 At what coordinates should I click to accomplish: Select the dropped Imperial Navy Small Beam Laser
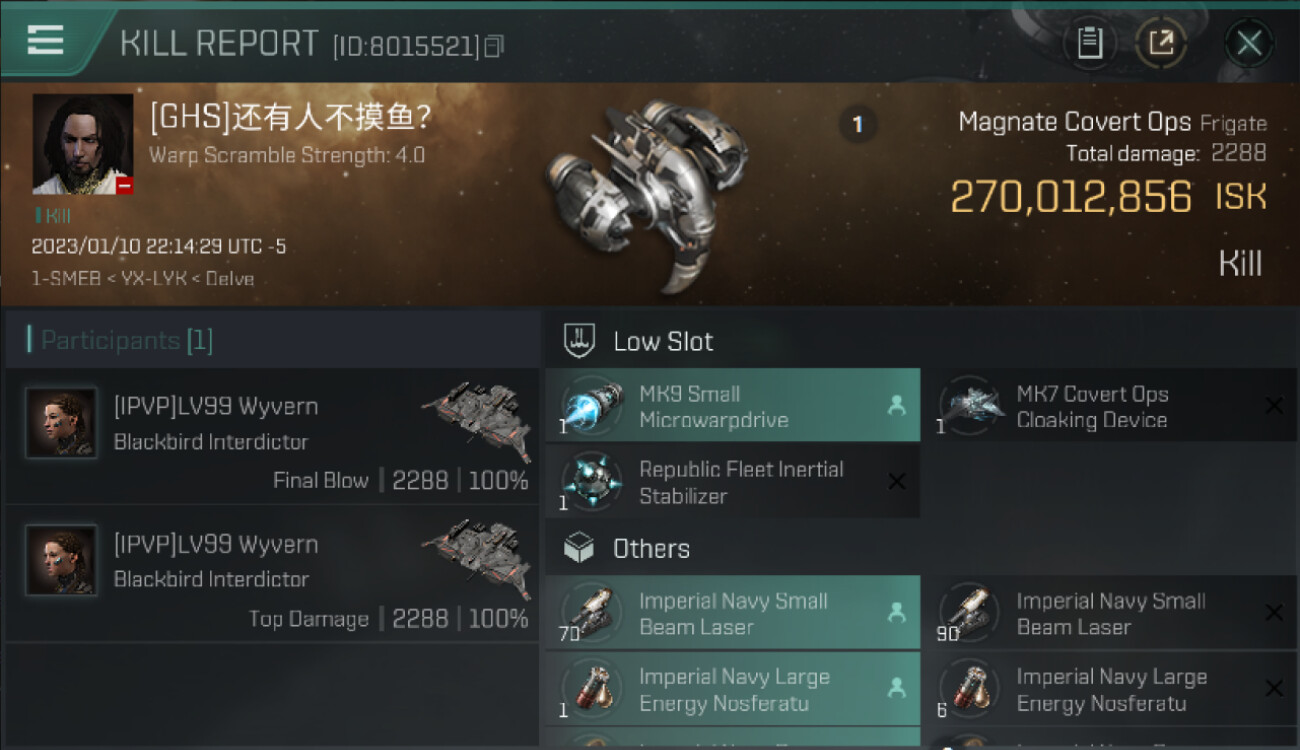(x=732, y=613)
